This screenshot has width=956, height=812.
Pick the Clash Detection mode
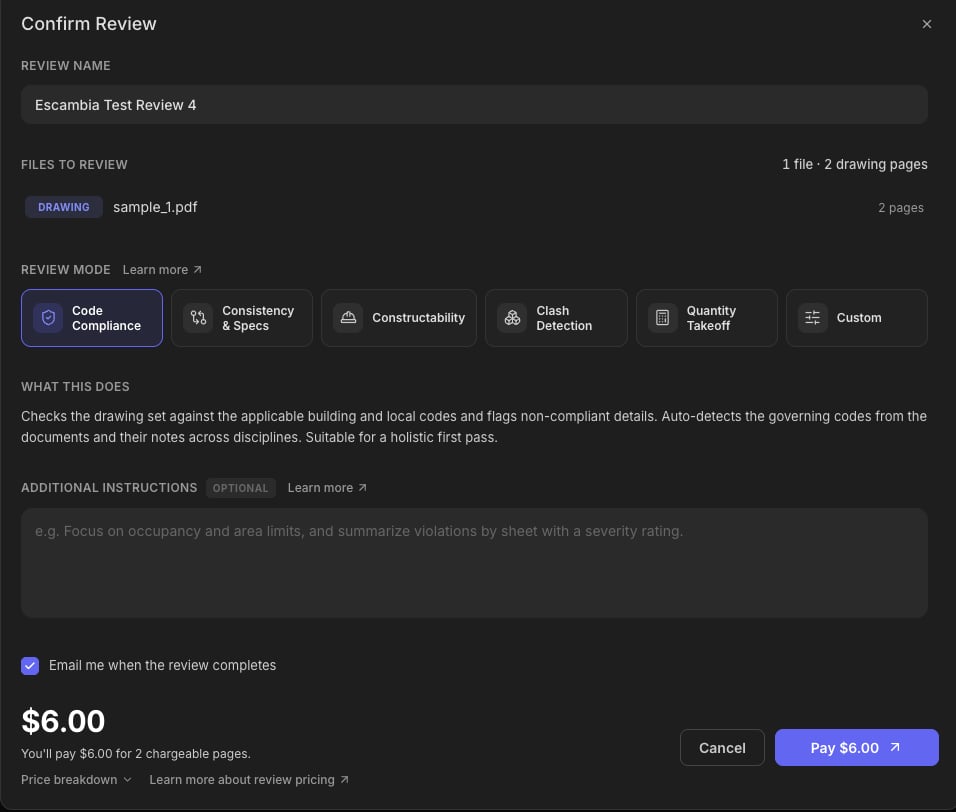coord(556,318)
